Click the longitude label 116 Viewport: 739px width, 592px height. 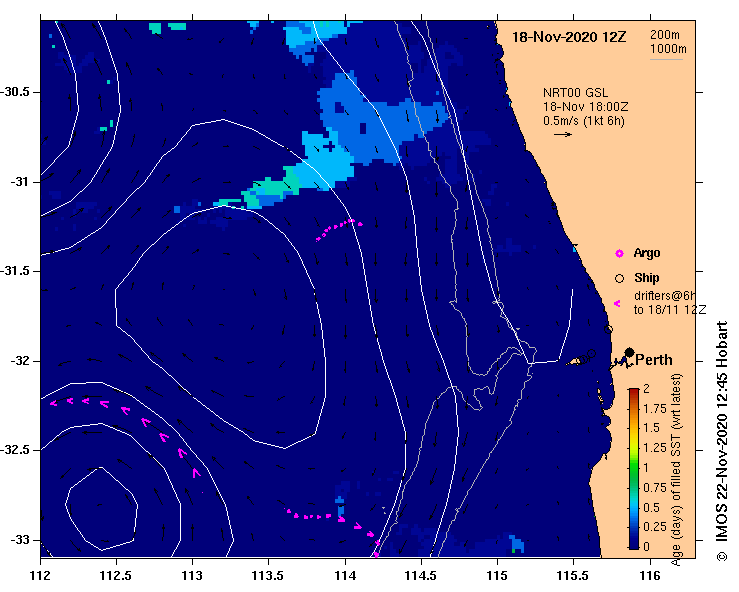(650, 576)
